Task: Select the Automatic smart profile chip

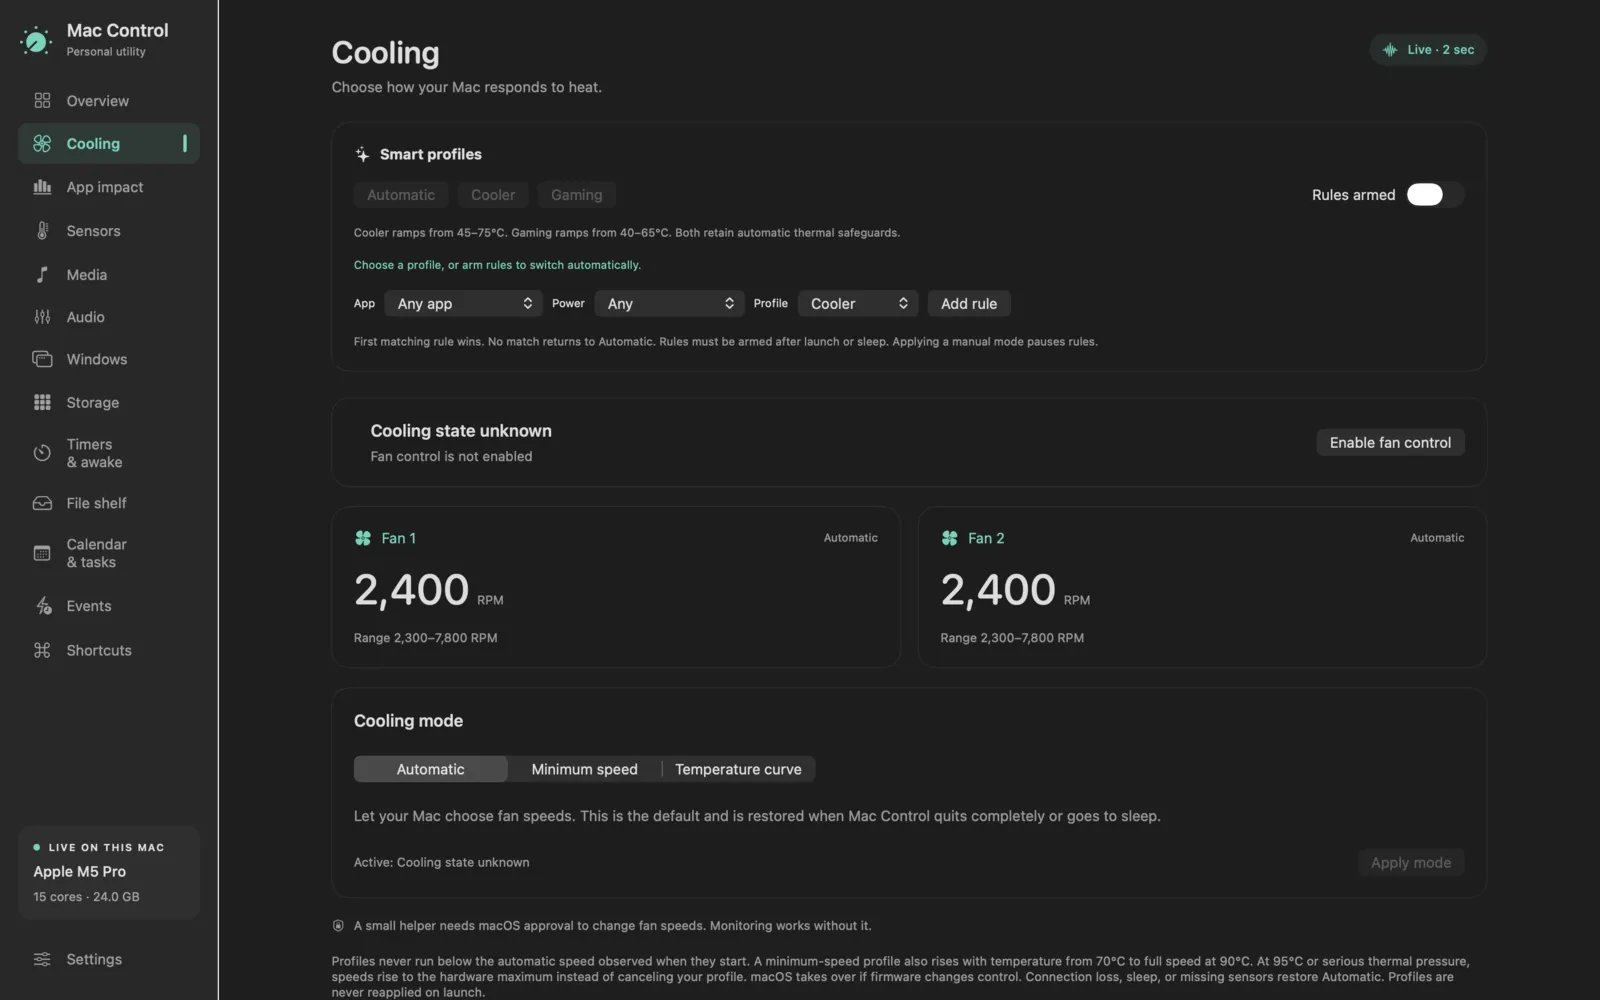Action: click(x=401, y=195)
